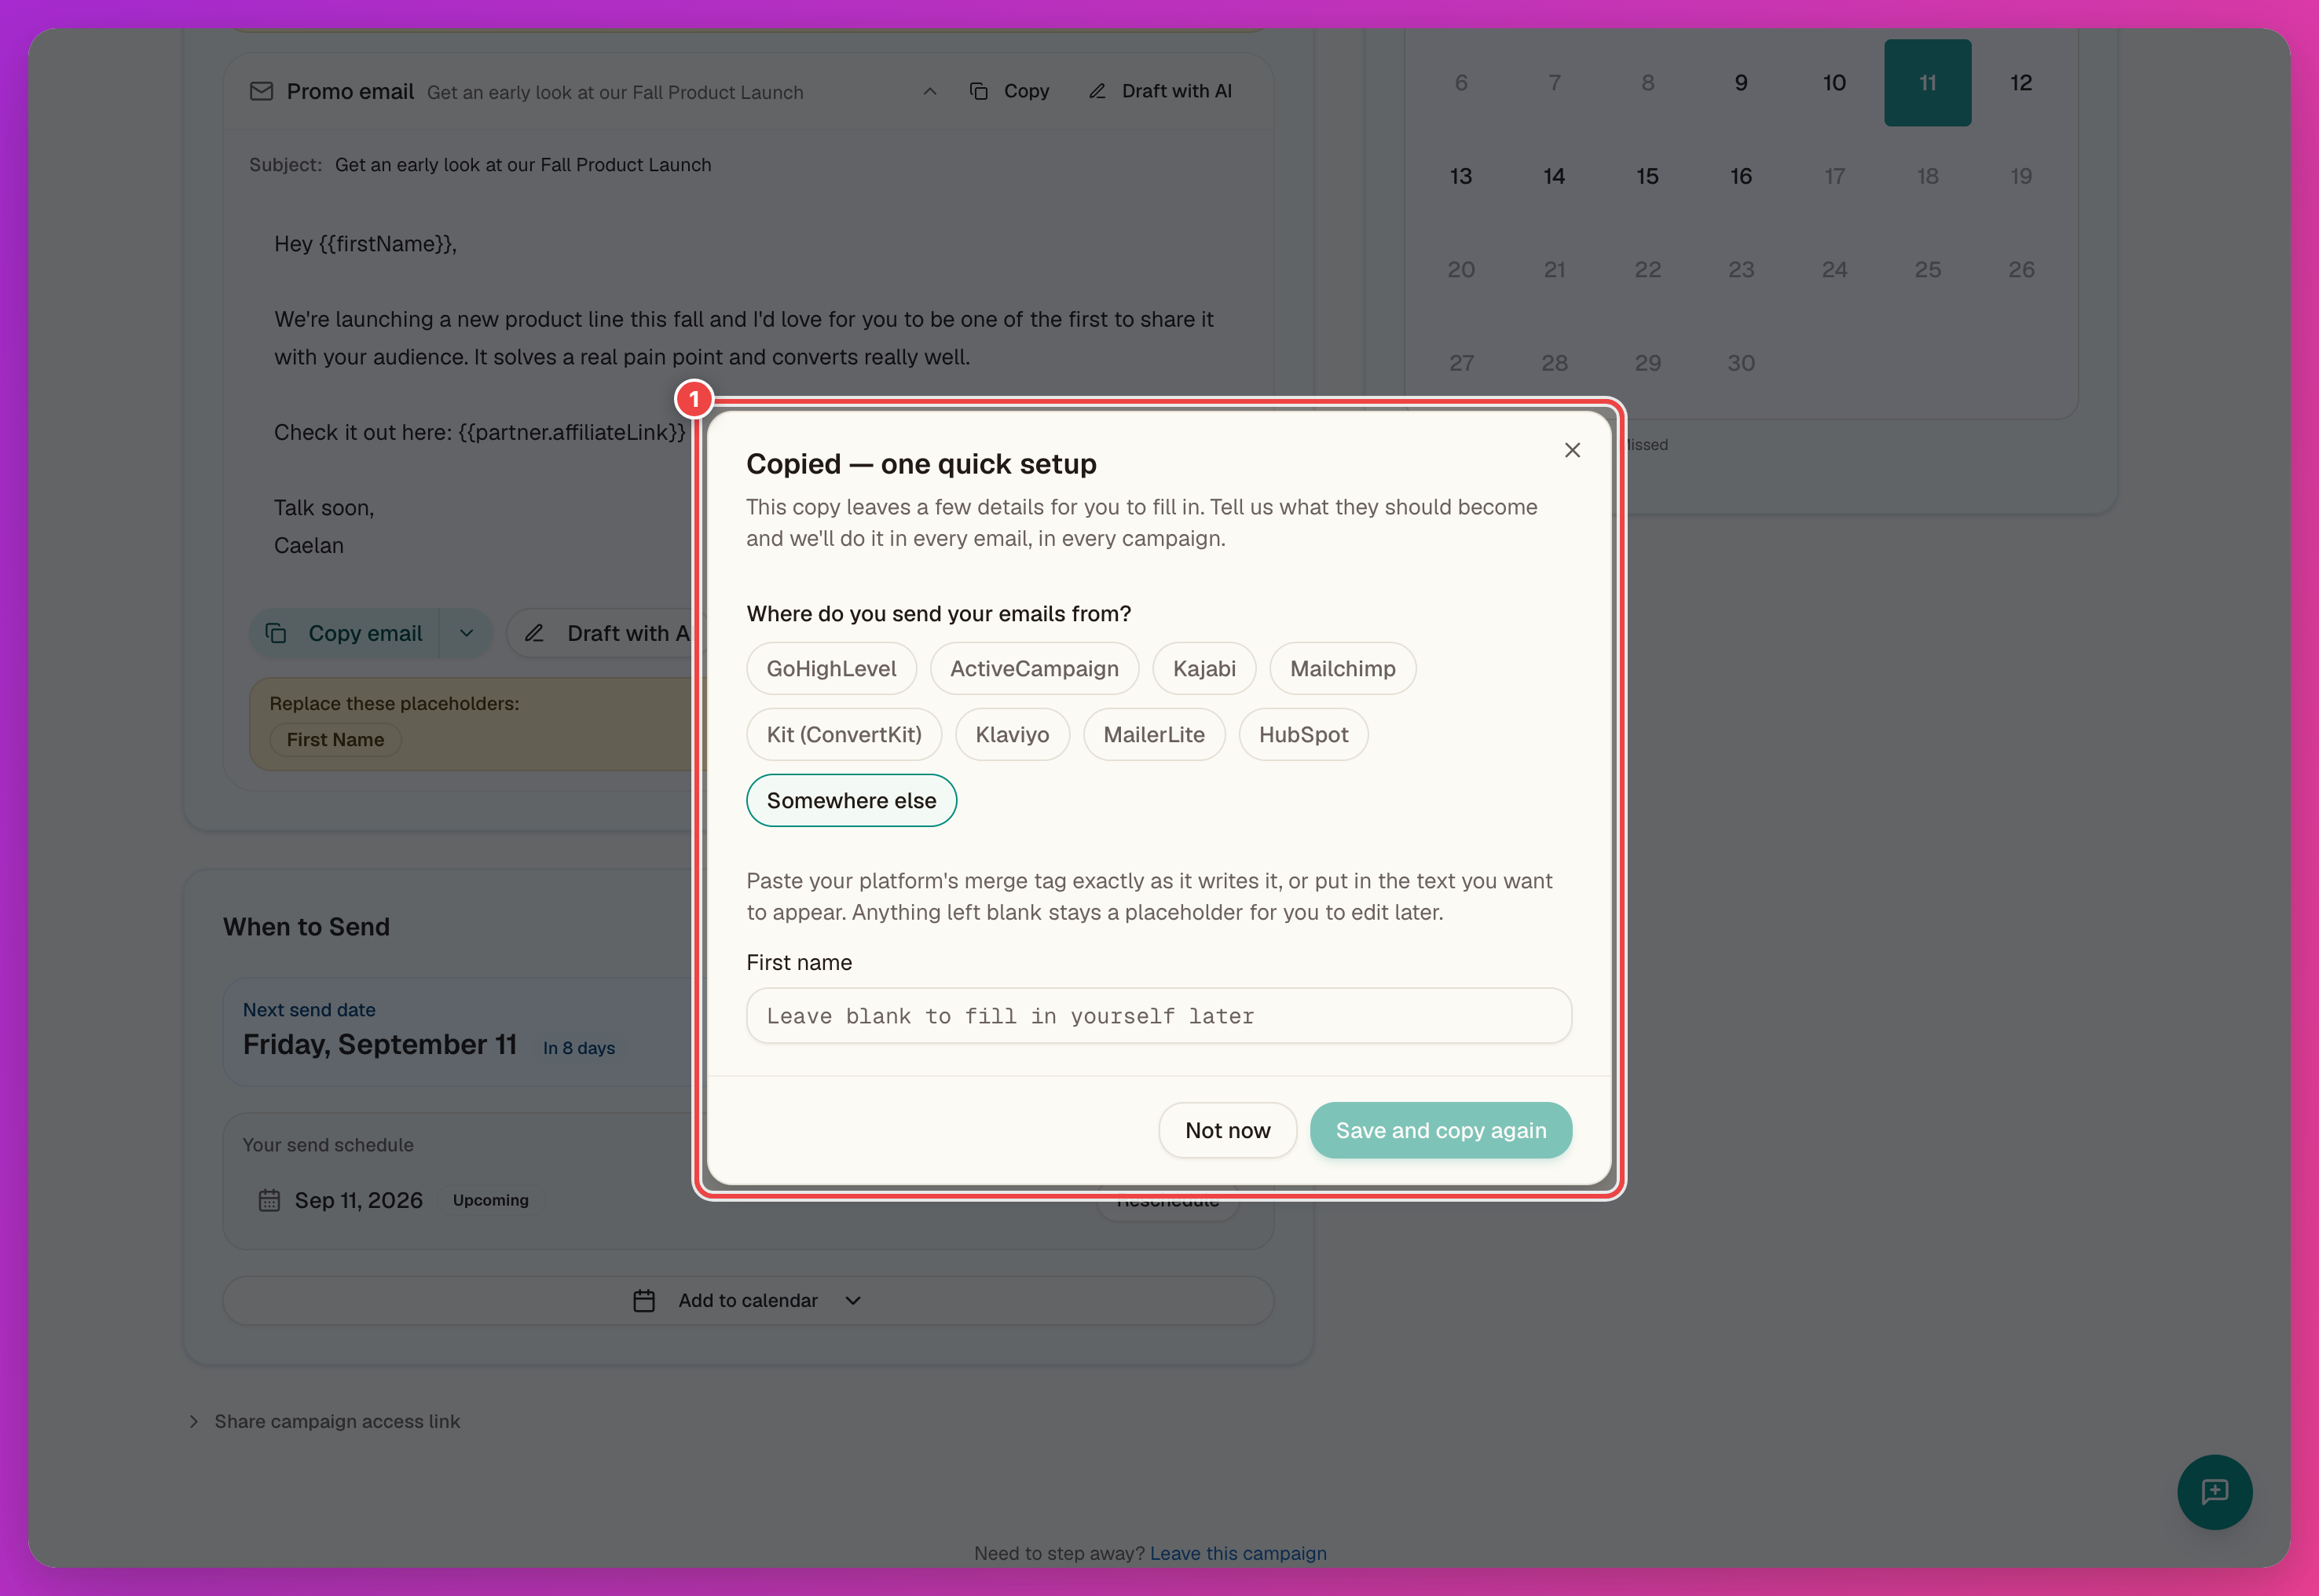The image size is (2319, 1596).
Task: Select calendar day 12
Action: pos(2021,83)
